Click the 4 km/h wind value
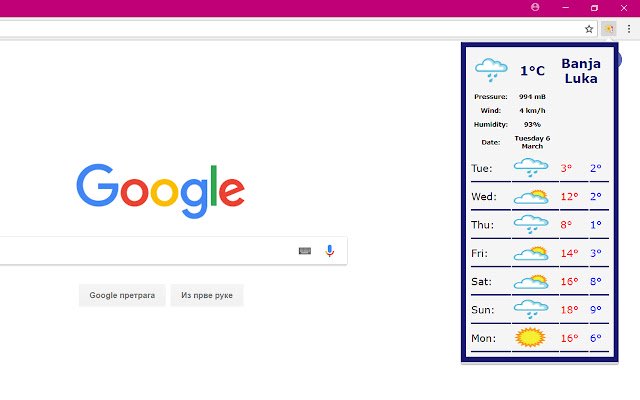The image size is (640, 400). tap(532, 111)
